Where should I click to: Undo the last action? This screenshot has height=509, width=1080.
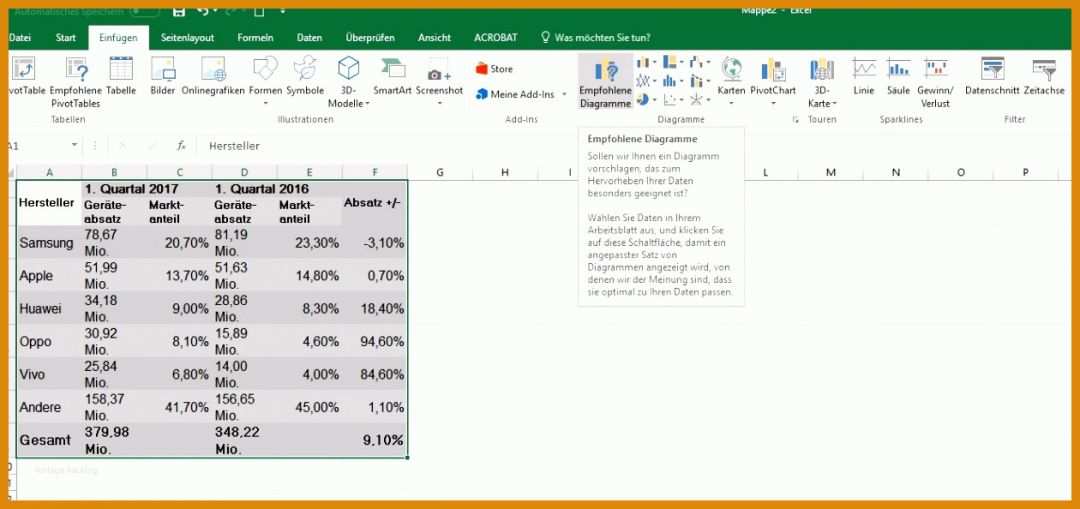click(x=202, y=11)
